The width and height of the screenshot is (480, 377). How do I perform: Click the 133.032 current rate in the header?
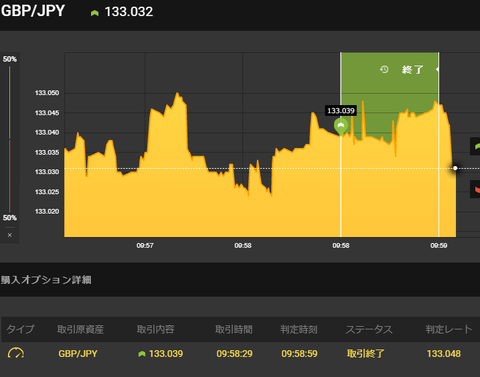pos(129,12)
